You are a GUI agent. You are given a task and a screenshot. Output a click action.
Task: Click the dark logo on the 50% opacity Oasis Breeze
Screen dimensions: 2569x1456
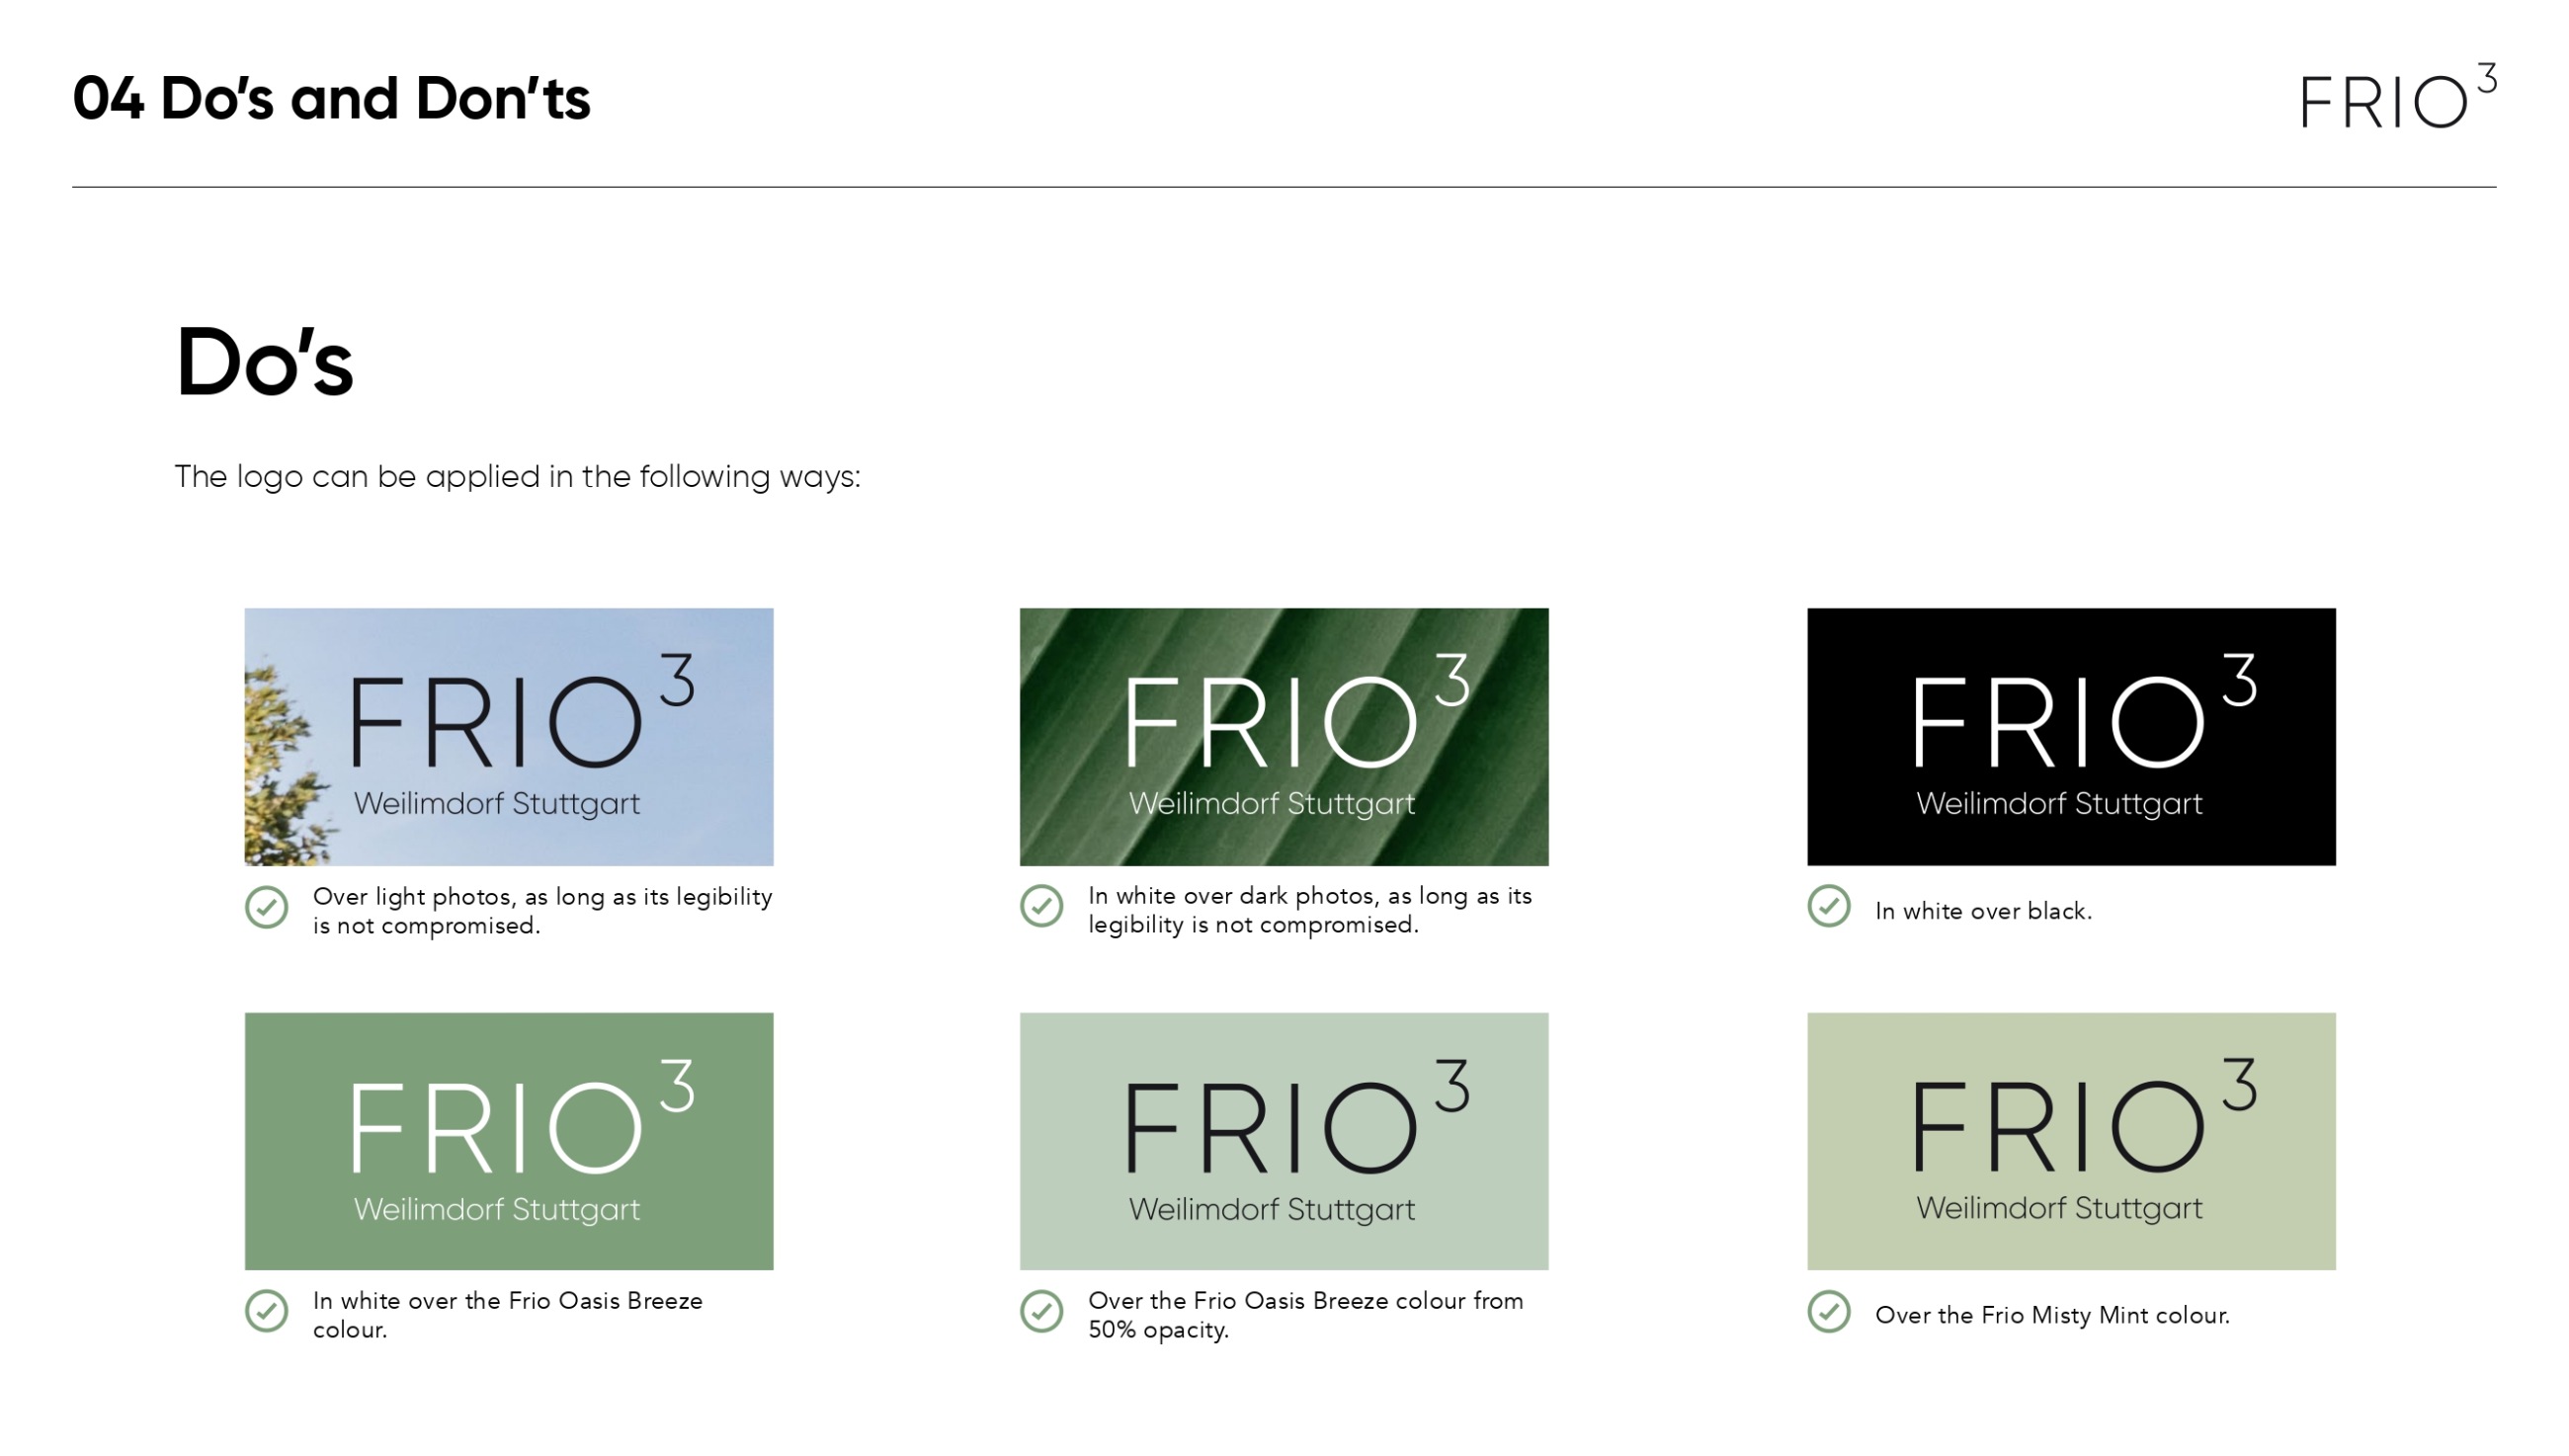[1283, 1141]
